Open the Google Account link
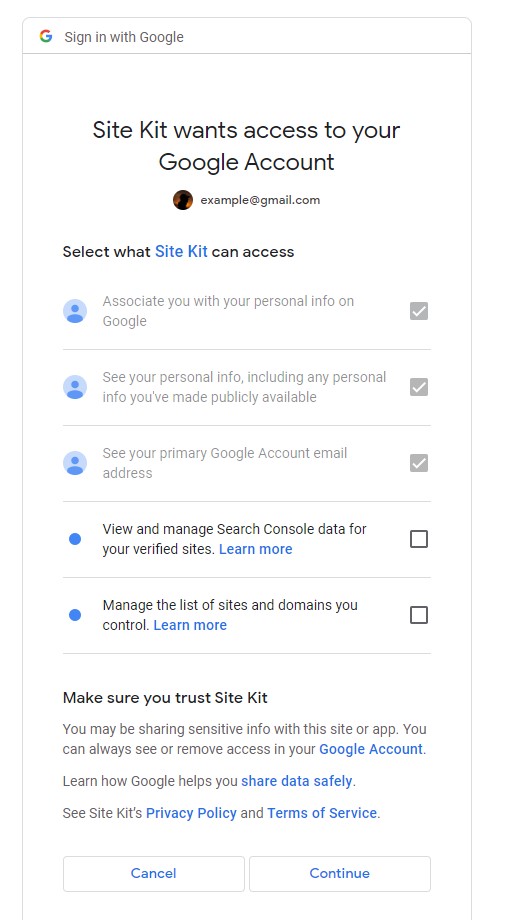This screenshot has width=508, height=920. point(371,749)
